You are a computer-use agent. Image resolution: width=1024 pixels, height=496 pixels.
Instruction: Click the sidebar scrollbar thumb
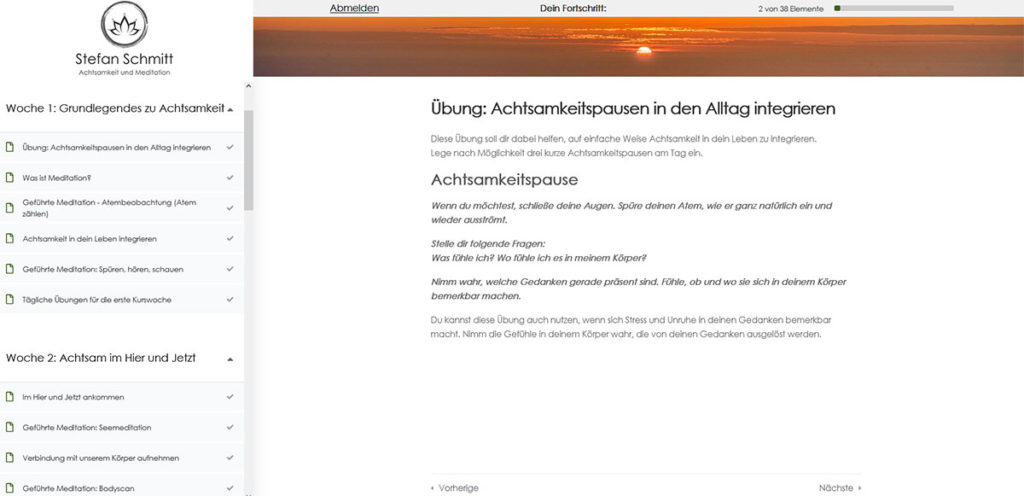248,160
